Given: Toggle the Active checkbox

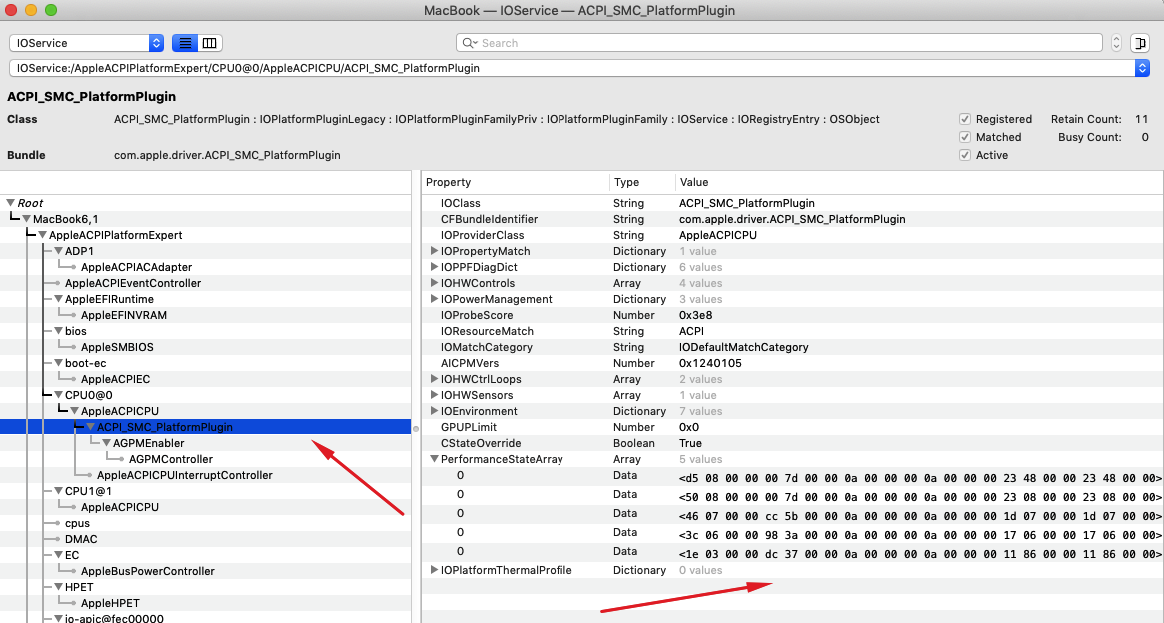Looking at the screenshot, I should point(965,155).
